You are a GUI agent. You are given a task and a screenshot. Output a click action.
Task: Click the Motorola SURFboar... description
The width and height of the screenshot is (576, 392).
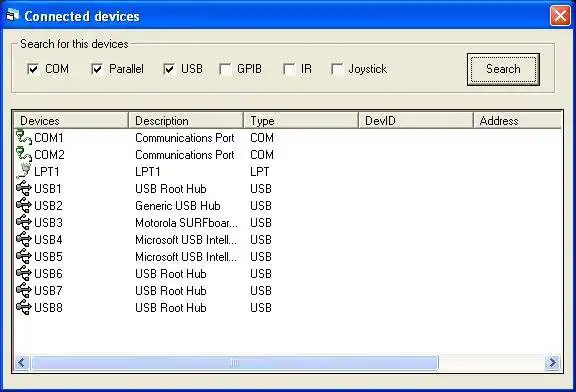(186, 223)
